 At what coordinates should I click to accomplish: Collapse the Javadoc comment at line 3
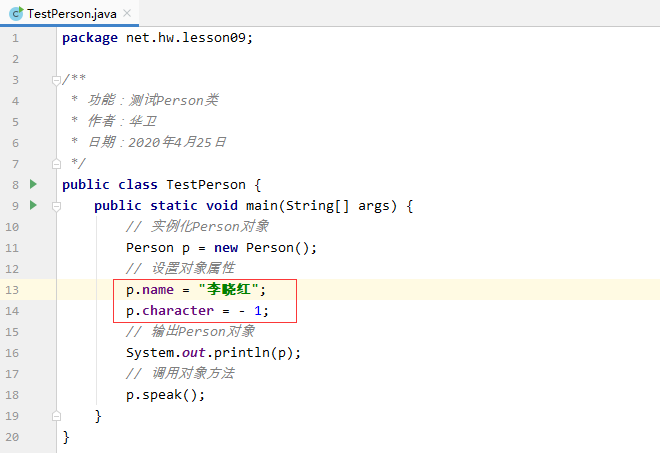56,80
